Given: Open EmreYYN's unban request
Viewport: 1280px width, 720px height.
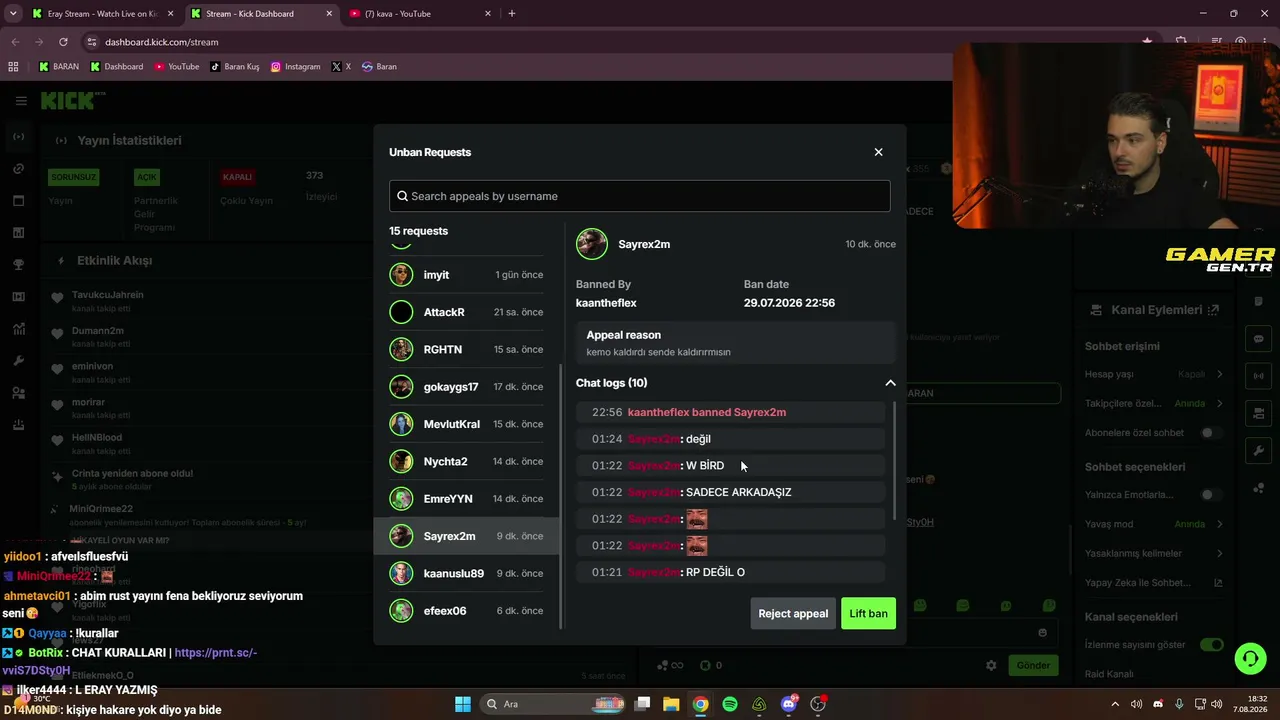Looking at the screenshot, I should [x=467, y=499].
